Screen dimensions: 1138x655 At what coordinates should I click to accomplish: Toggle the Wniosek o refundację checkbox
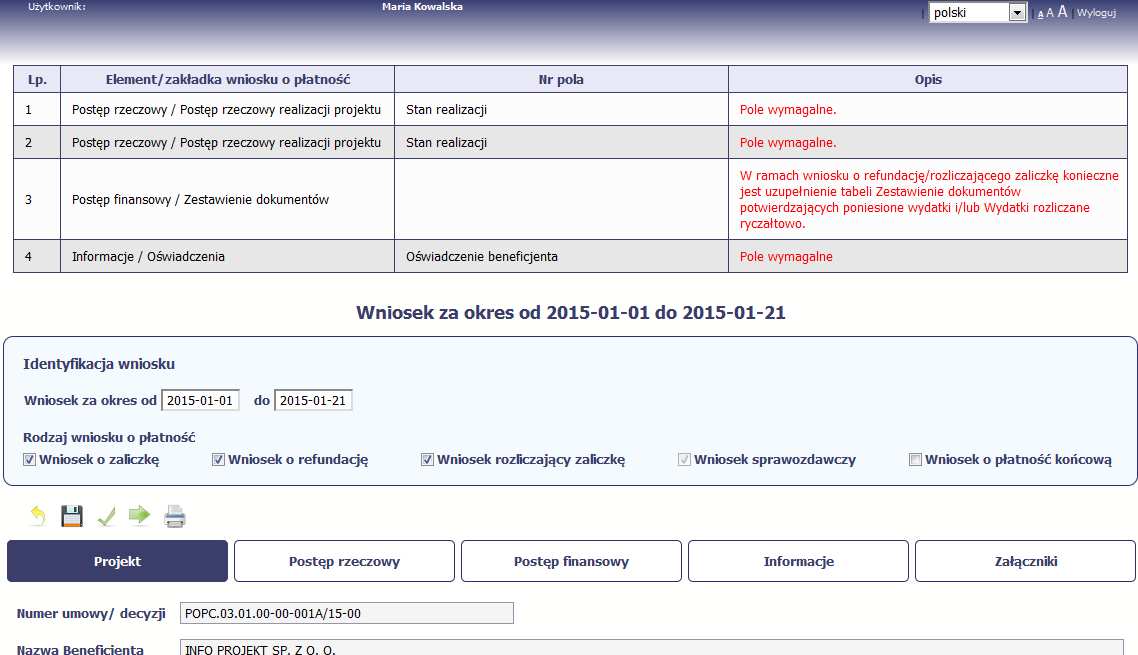point(218,460)
